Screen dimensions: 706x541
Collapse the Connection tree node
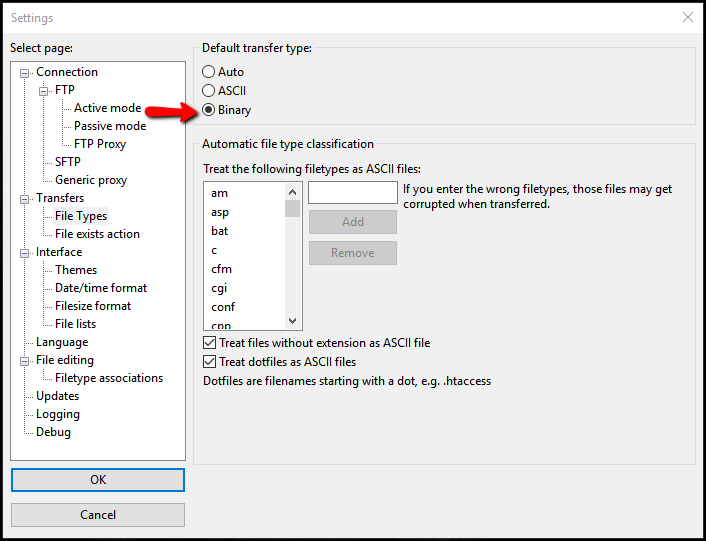pyautogui.click(x=25, y=73)
